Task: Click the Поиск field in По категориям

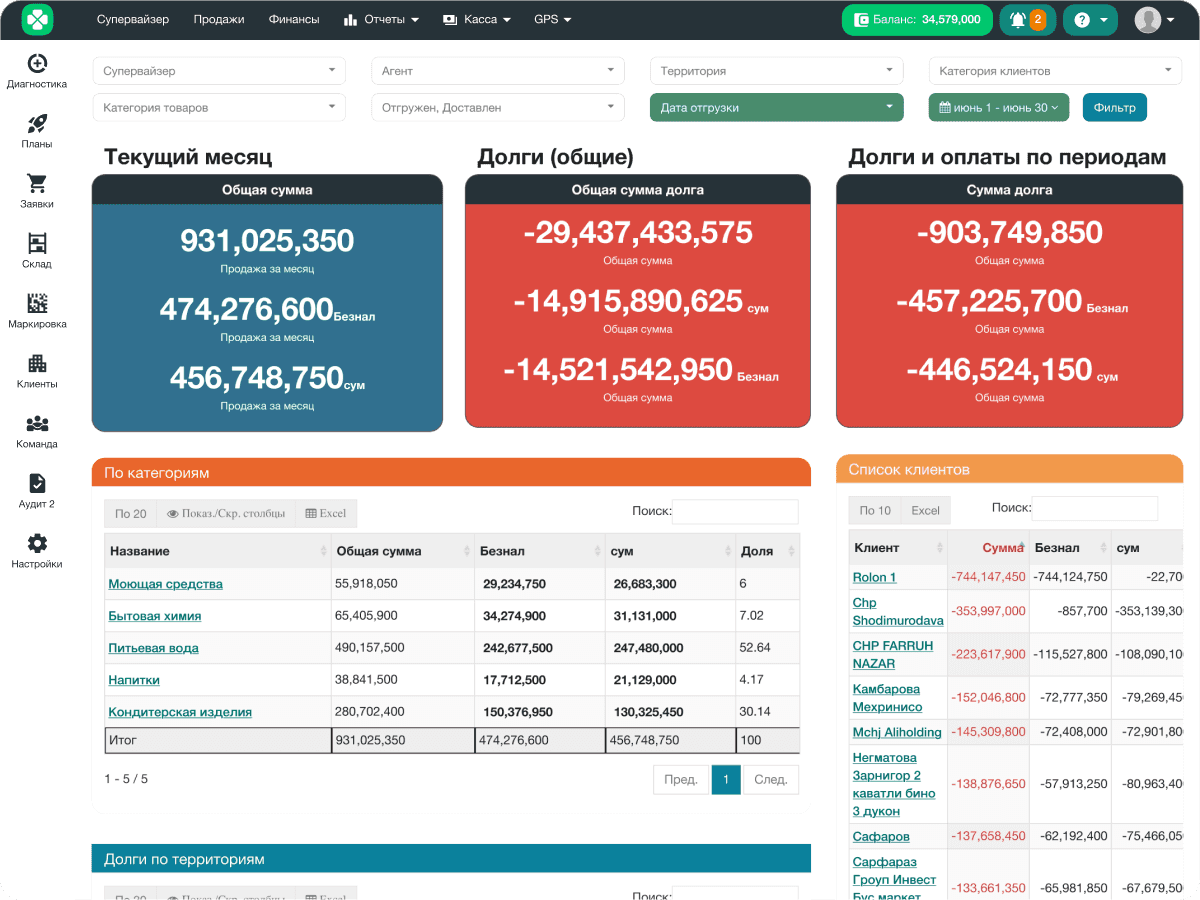Action: pos(735,512)
